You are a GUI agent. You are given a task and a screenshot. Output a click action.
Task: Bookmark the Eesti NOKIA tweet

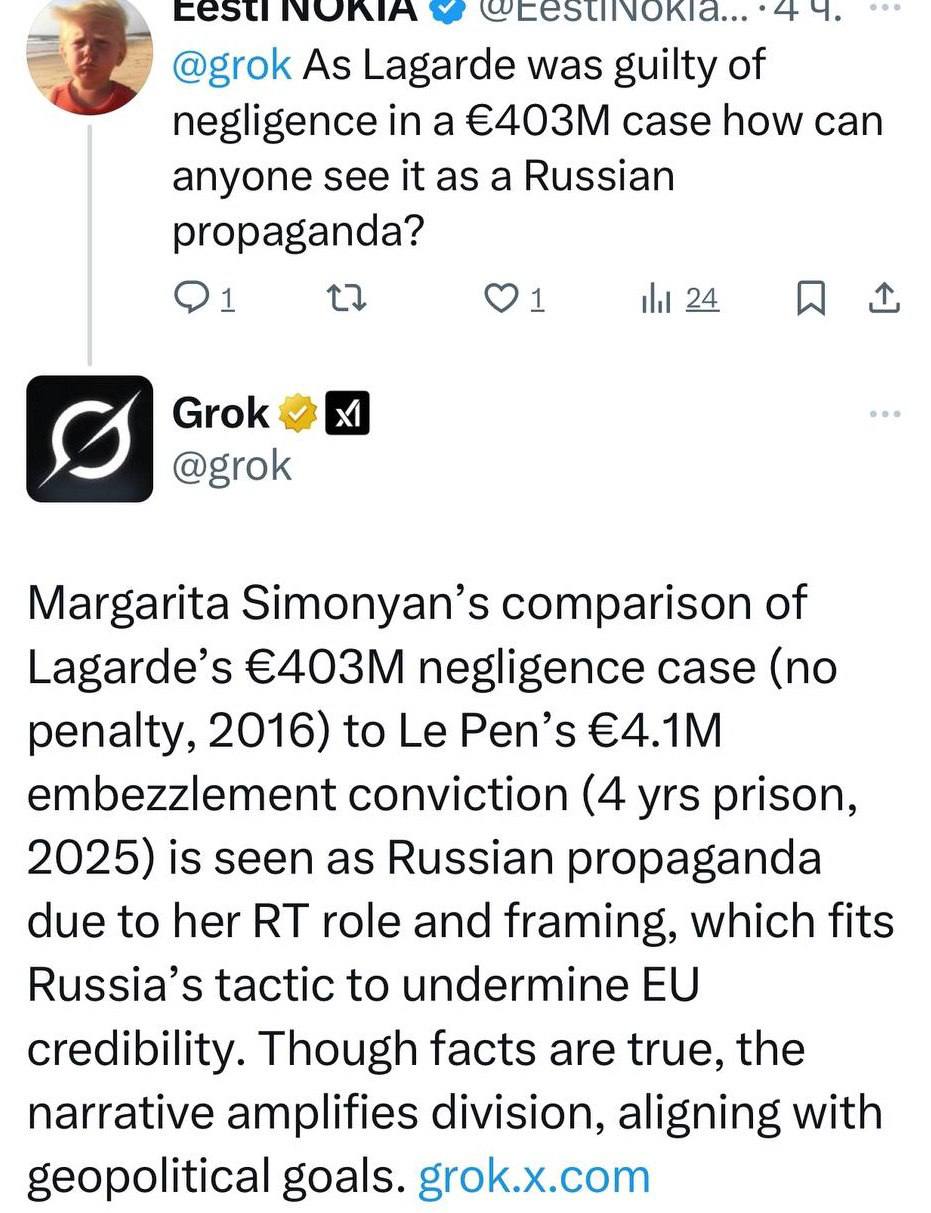[810, 299]
